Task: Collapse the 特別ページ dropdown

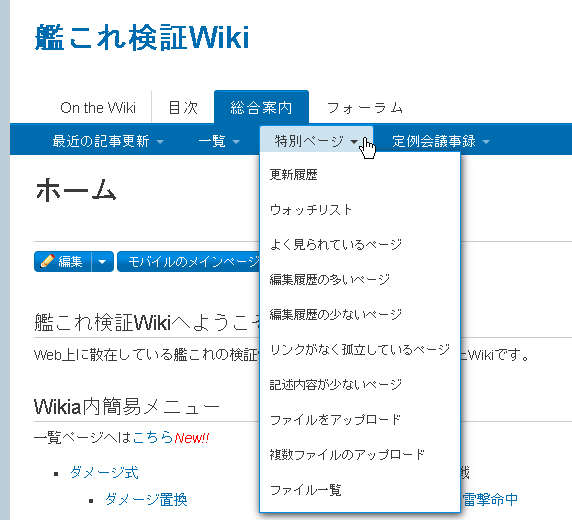Action: click(316, 140)
